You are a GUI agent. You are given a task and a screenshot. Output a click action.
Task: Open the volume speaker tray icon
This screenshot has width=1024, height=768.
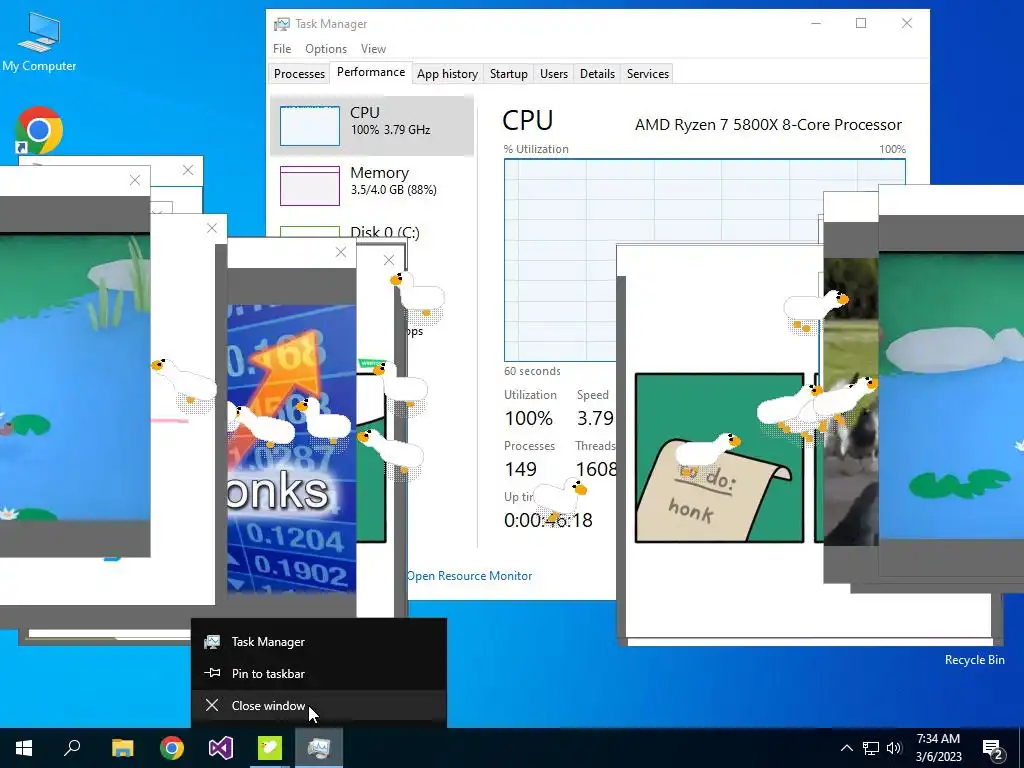pos(894,748)
